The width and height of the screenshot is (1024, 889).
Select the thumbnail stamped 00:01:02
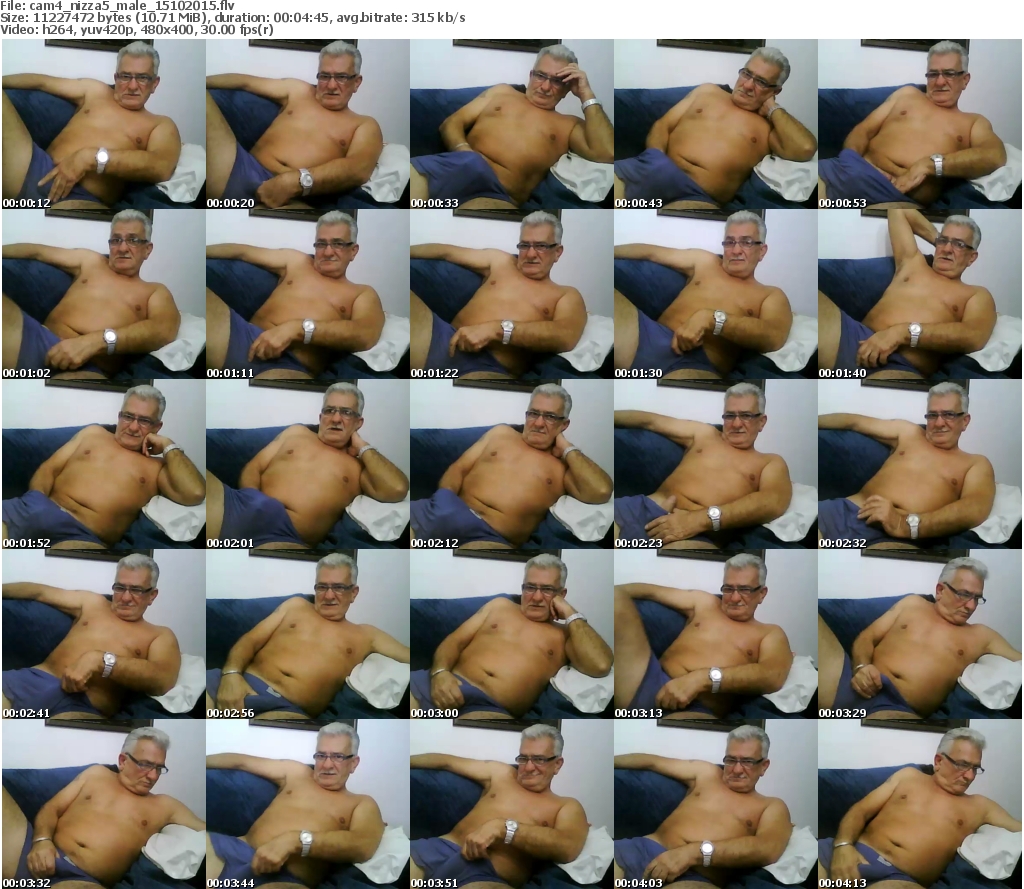coord(104,294)
